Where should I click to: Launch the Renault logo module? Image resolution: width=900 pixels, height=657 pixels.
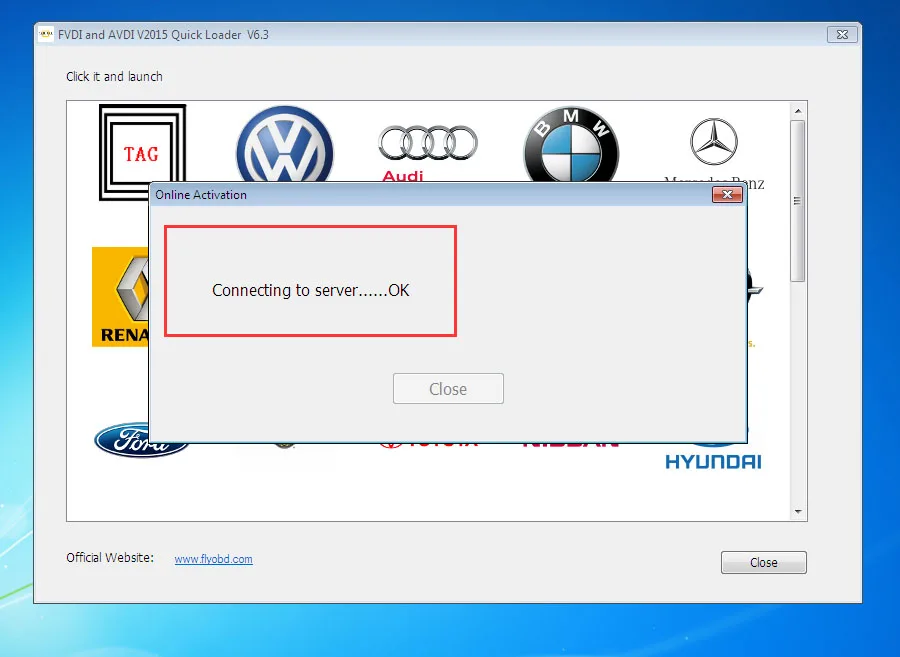point(120,297)
